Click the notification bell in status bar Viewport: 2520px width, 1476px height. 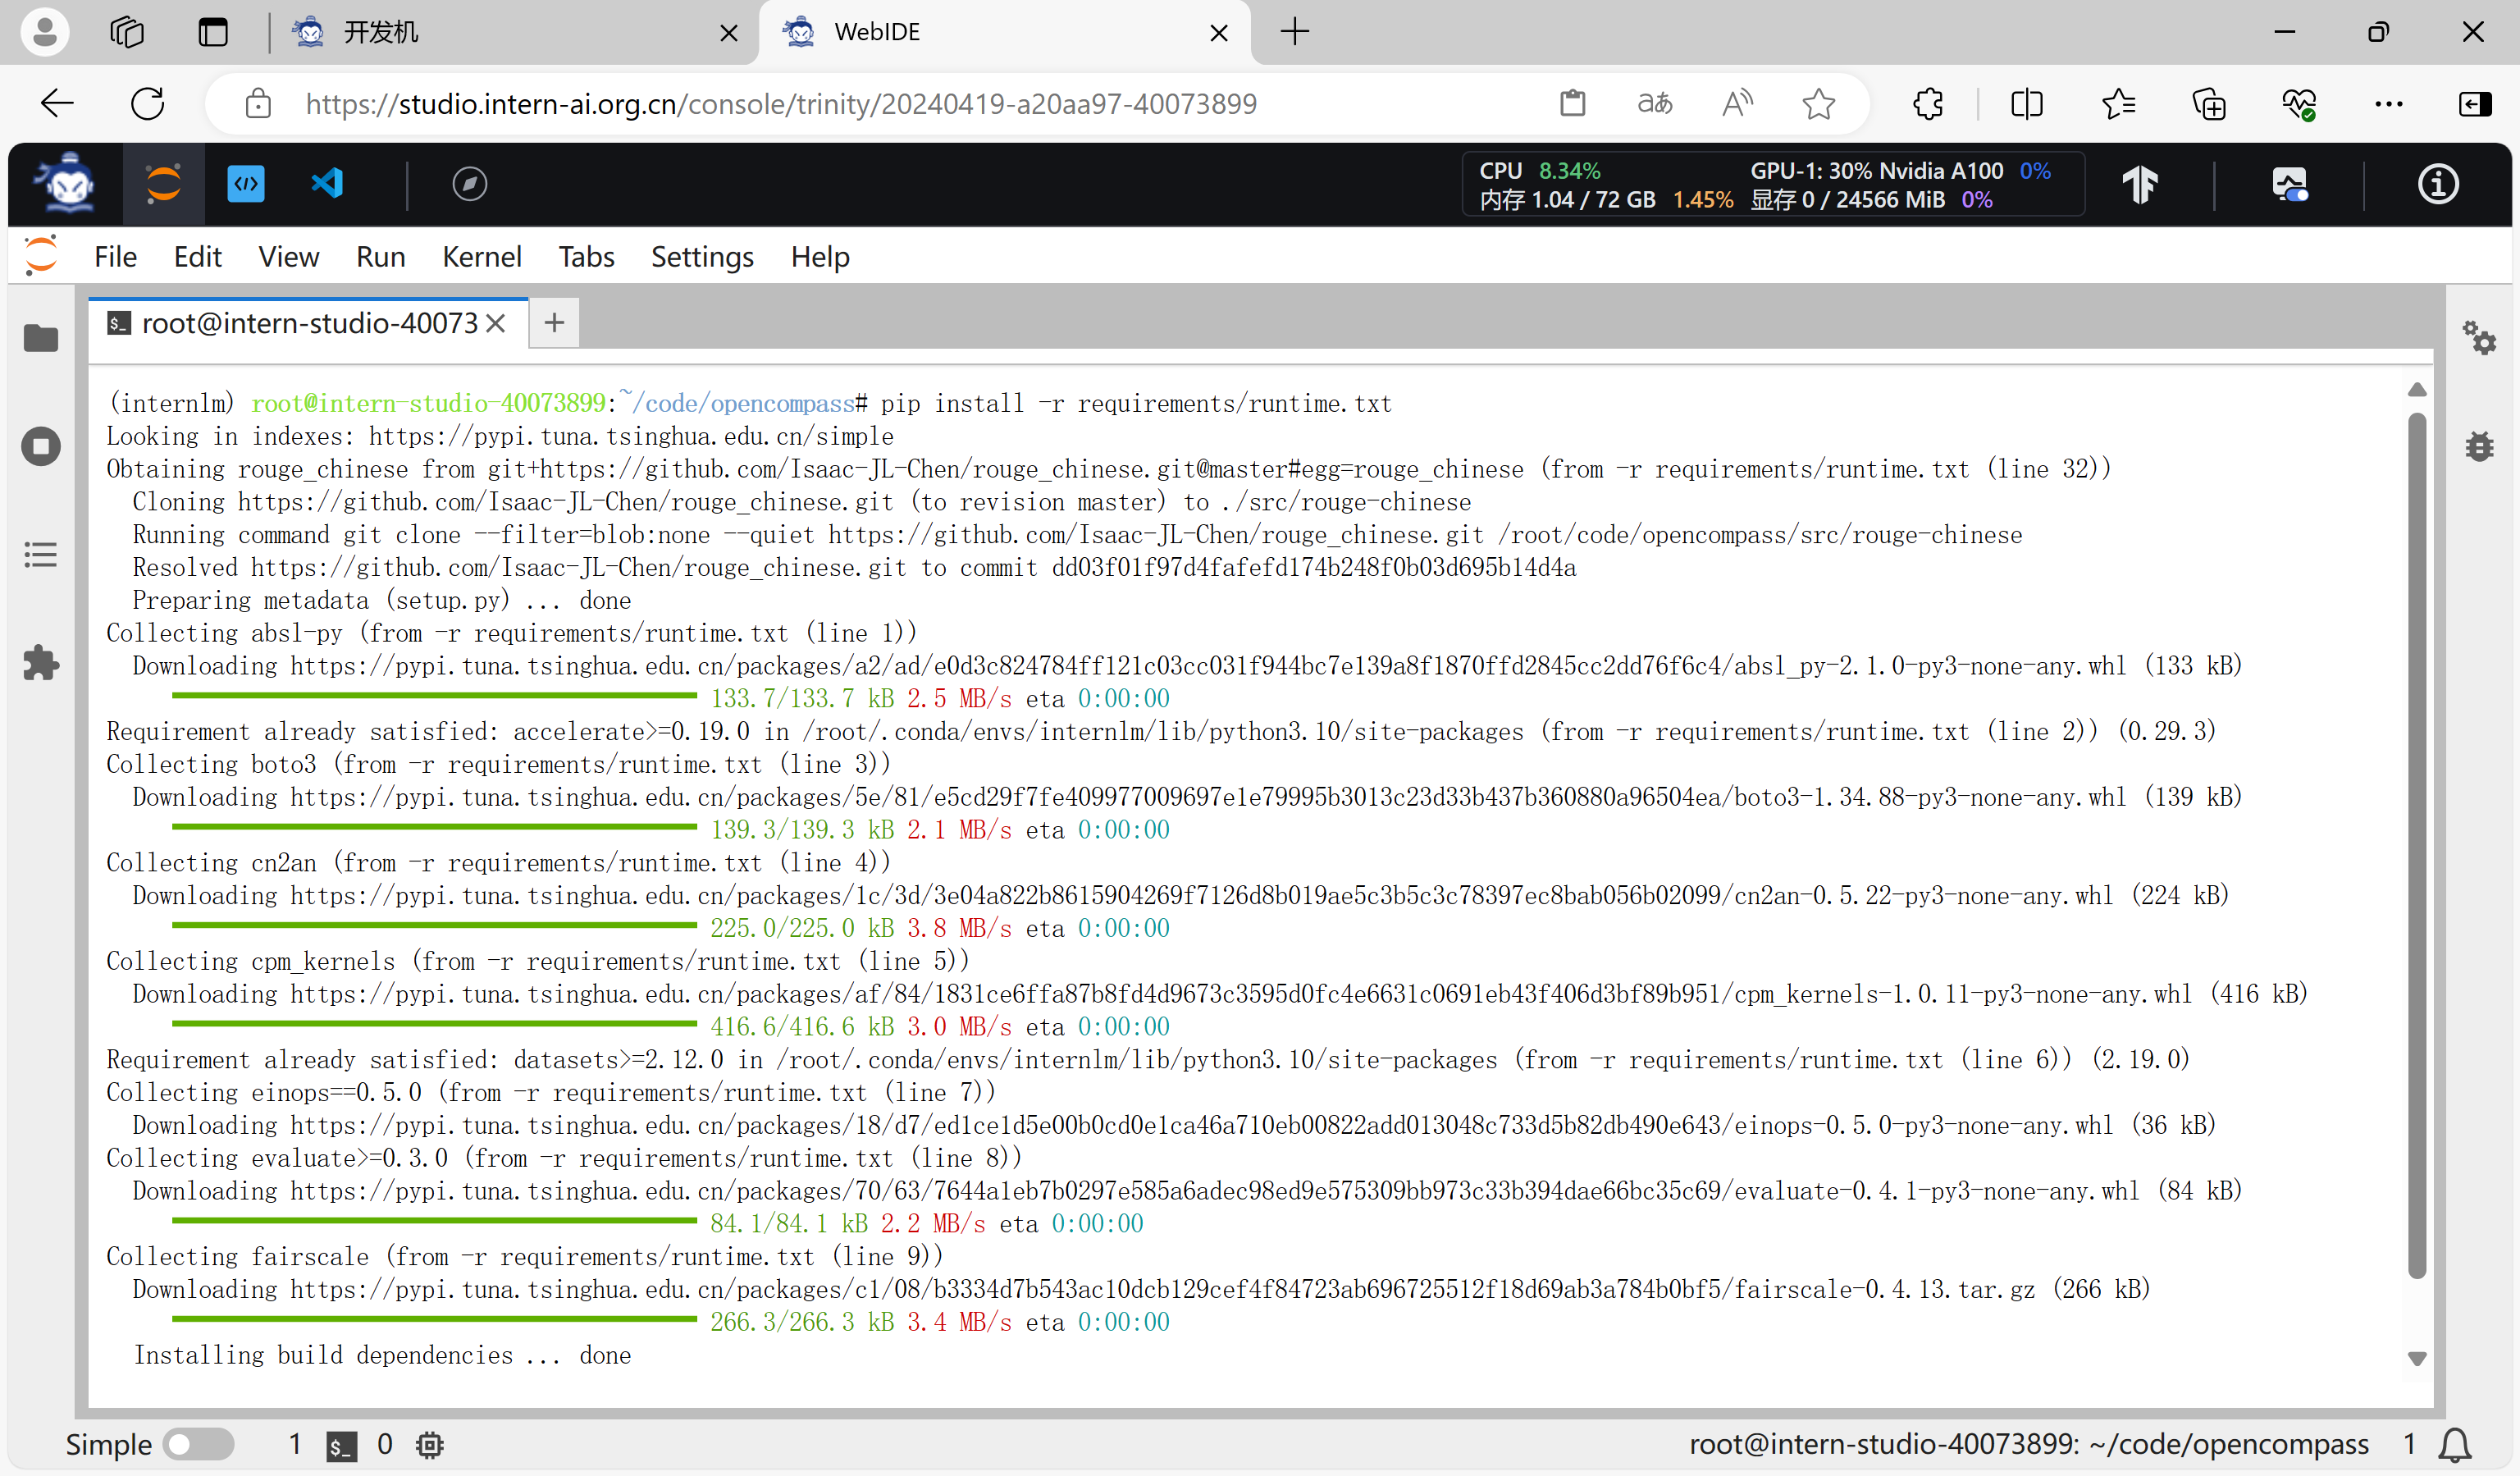coord(2455,1444)
